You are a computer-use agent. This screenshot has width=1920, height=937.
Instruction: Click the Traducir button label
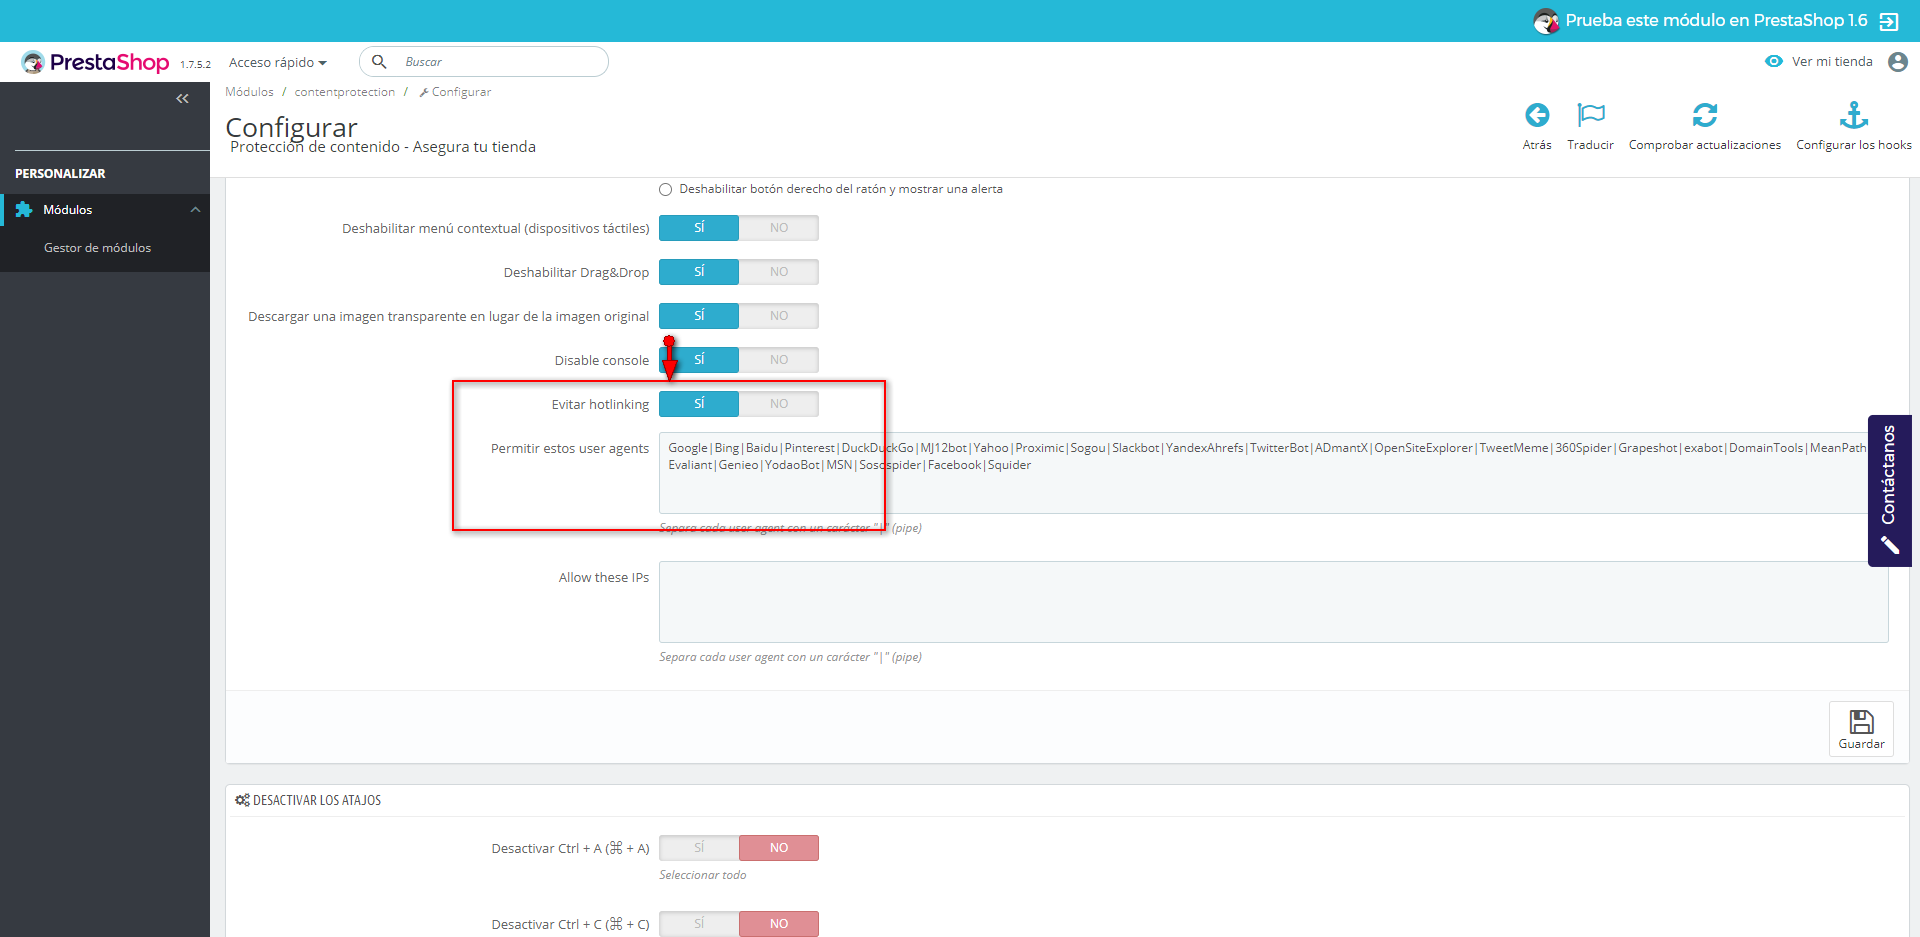(1590, 145)
